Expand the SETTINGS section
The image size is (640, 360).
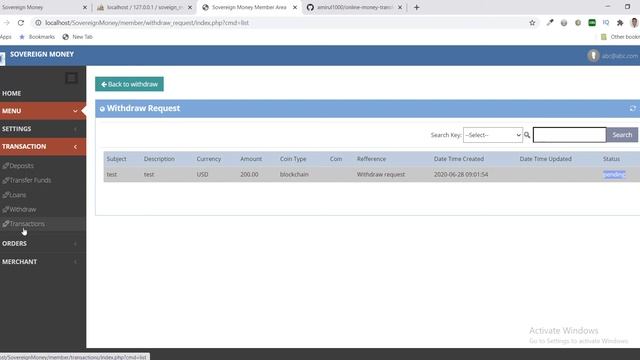[43, 129]
